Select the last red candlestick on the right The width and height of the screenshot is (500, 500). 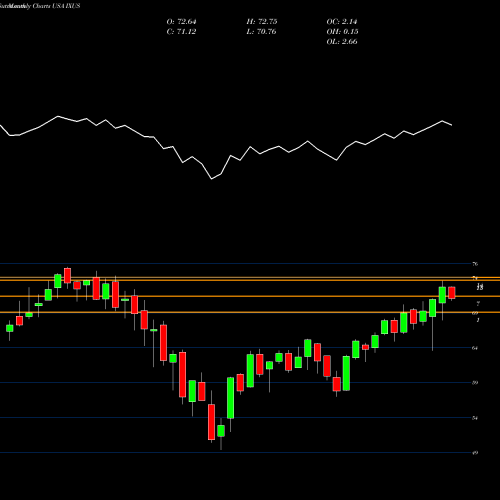pyautogui.click(x=452, y=293)
